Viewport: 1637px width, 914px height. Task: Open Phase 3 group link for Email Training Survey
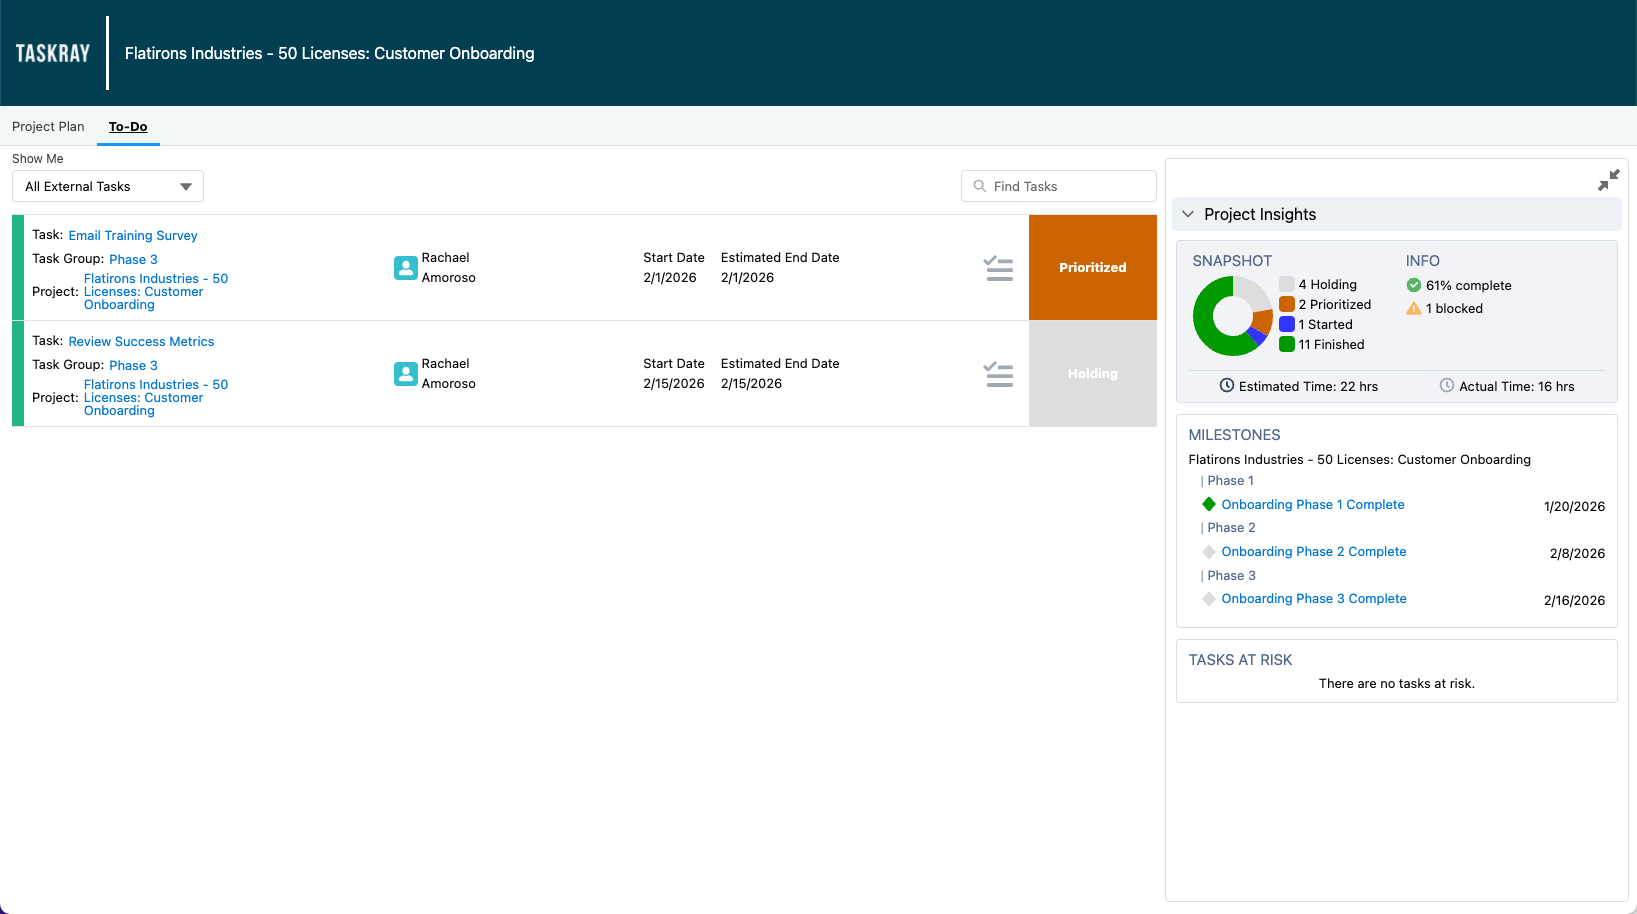pyautogui.click(x=133, y=259)
